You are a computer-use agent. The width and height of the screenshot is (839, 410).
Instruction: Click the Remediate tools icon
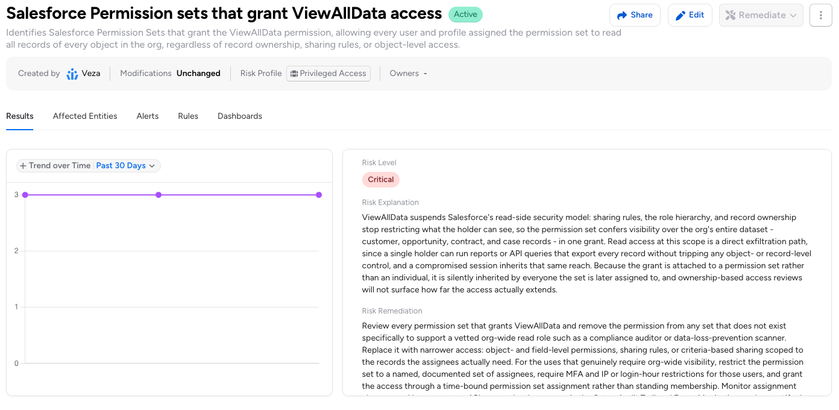(x=730, y=16)
